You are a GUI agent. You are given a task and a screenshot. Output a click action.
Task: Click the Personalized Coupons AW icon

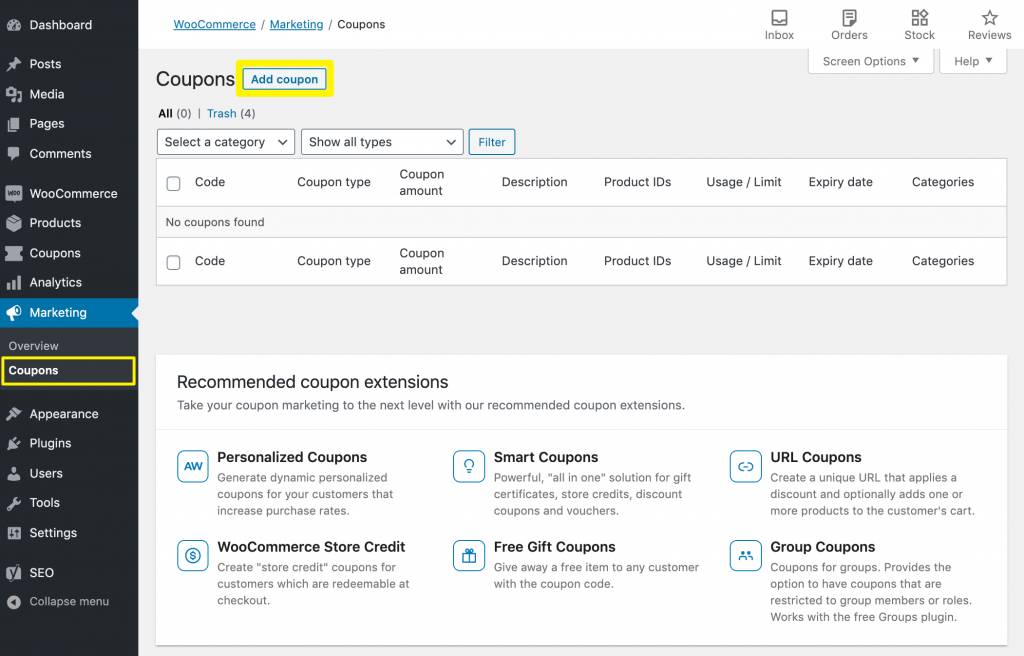pos(193,466)
